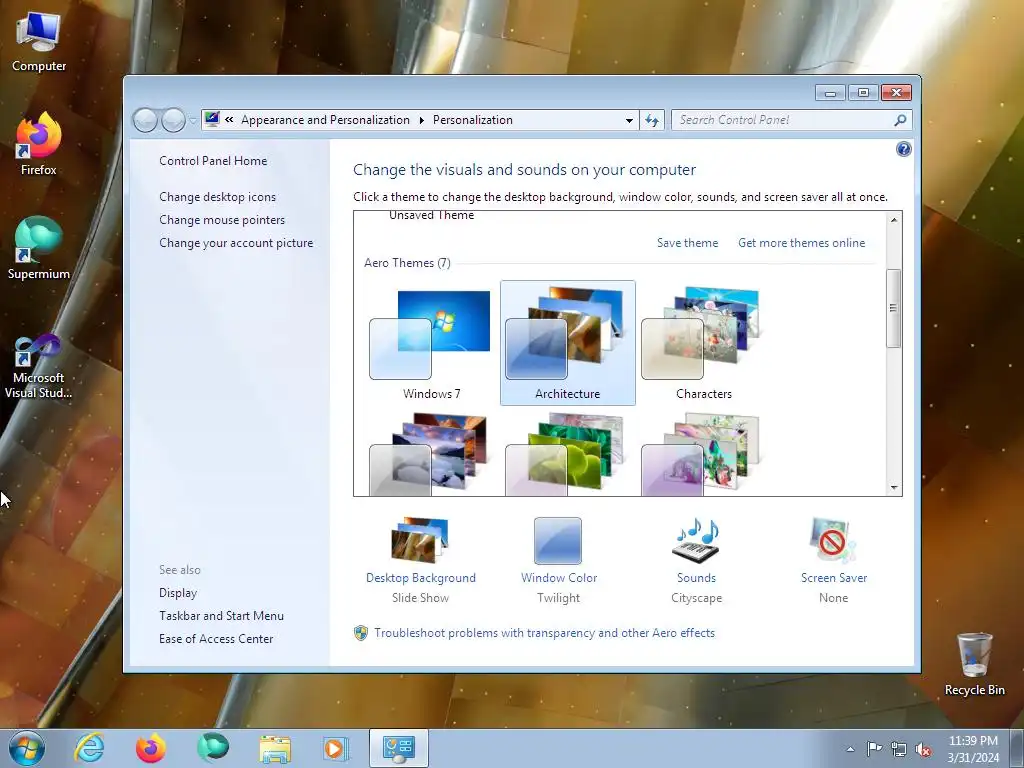The width and height of the screenshot is (1024, 768).
Task: Open the network tray icon
Action: point(899,749)
